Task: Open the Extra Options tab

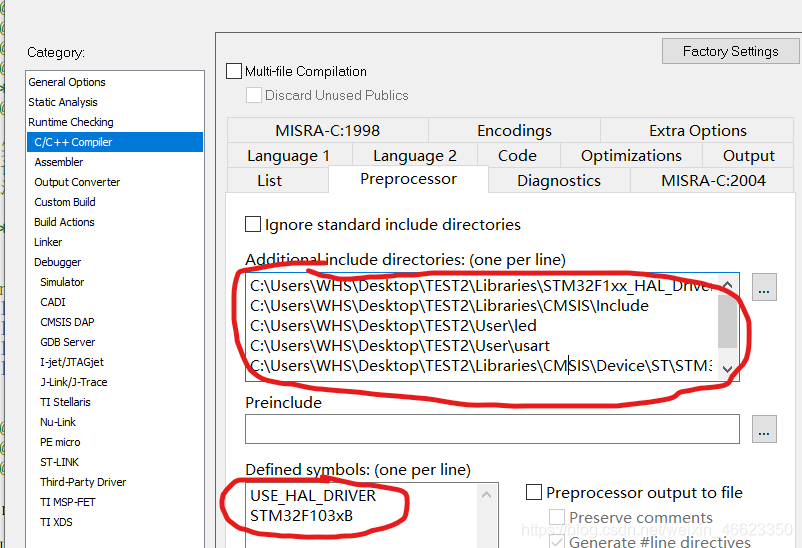Action: [698, 130]
